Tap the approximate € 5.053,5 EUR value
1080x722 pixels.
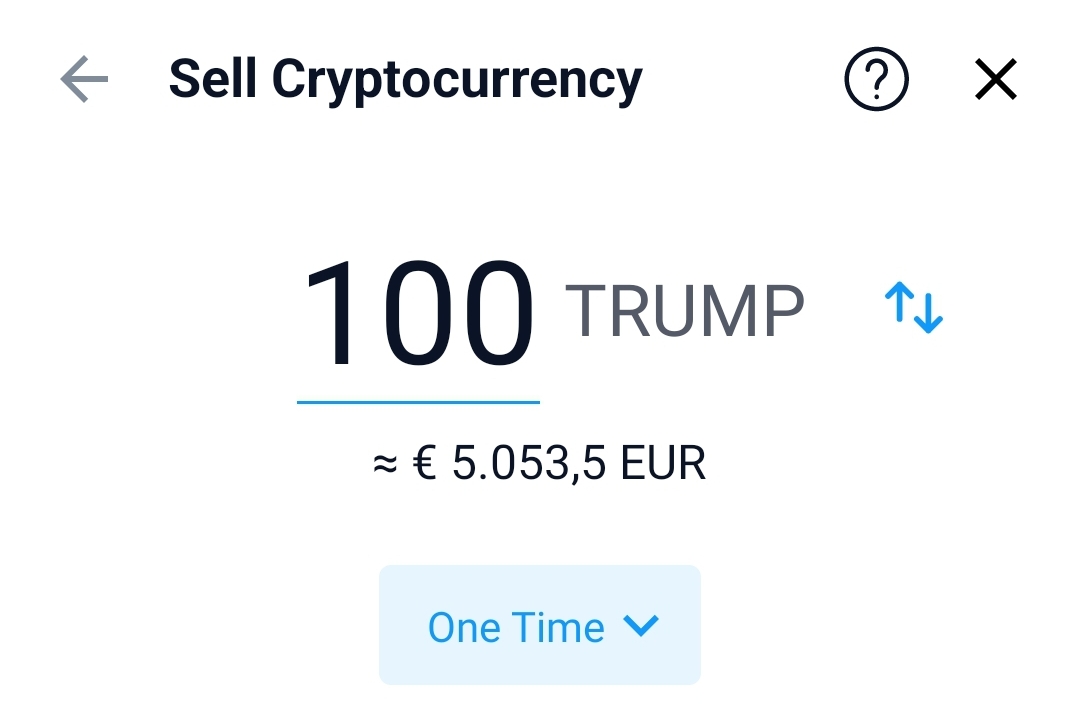coord(539,464)
